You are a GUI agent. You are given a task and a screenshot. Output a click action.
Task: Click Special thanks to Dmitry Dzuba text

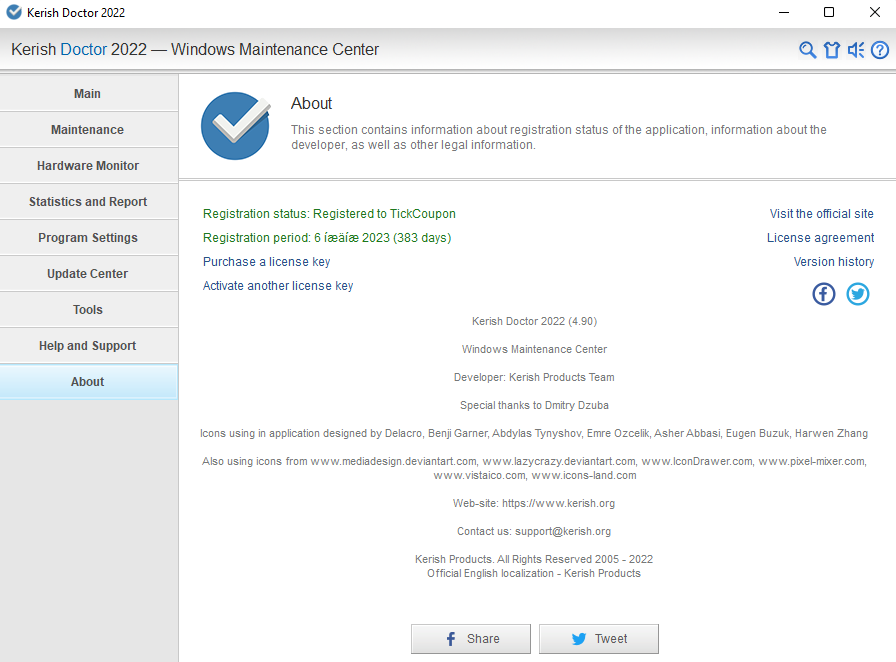coord(534,405)
